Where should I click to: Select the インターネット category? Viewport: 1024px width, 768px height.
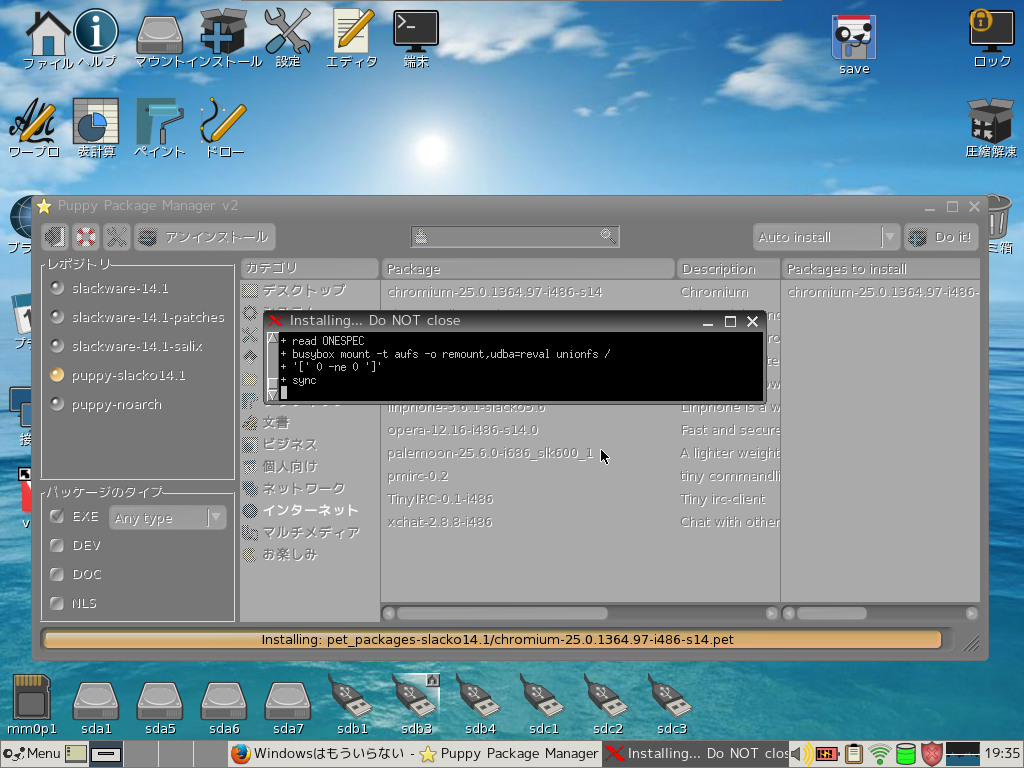(x=310, y=511)
